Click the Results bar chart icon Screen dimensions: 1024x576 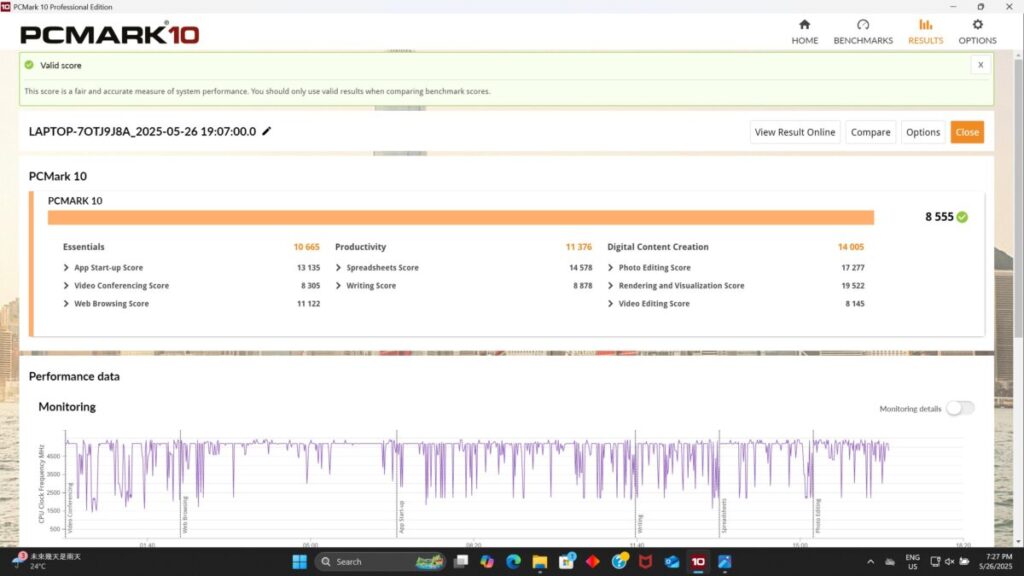pos(925,25)
